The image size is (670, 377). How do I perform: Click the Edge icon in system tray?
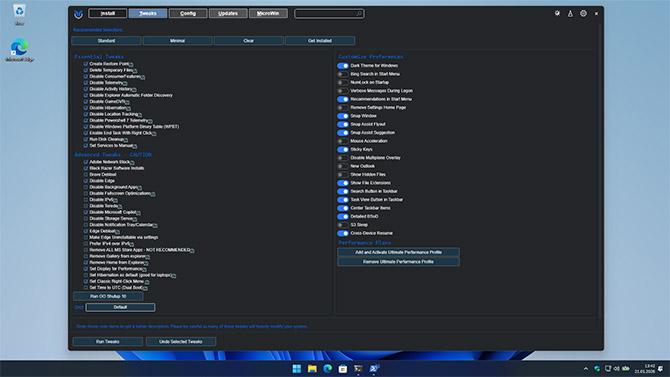[x=597, y=368]
